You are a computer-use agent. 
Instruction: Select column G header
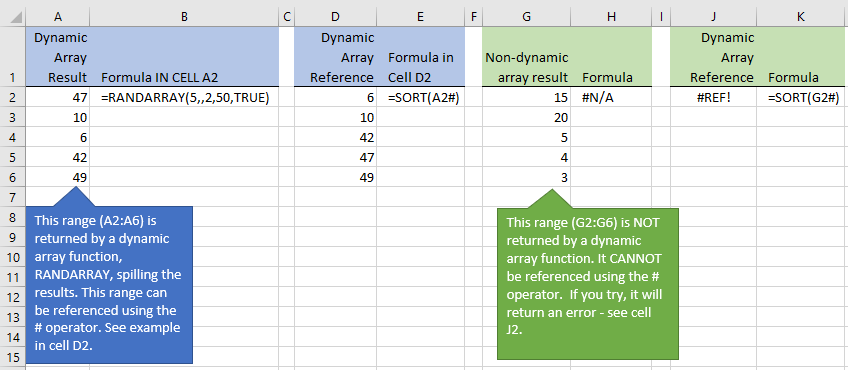[x=526, y=17]
